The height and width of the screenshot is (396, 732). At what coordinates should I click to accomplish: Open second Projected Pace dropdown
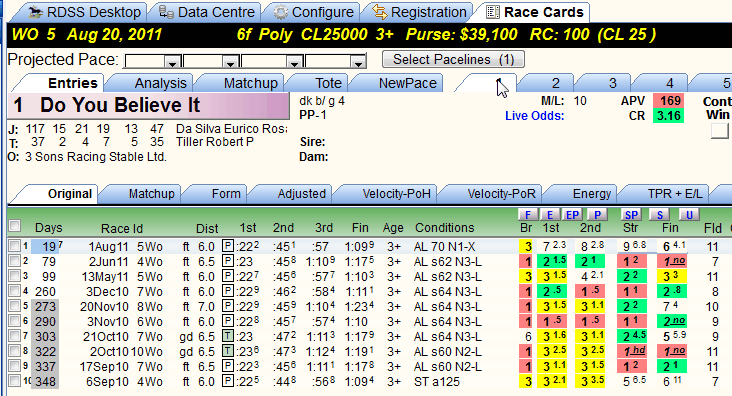(231, 62)
